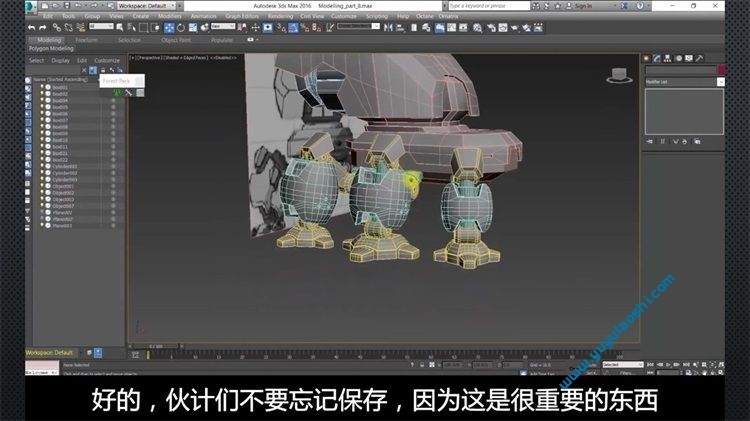Switch to the Populate ribbon tab
This screenshot has width=750, height=421.
point(222,40)
